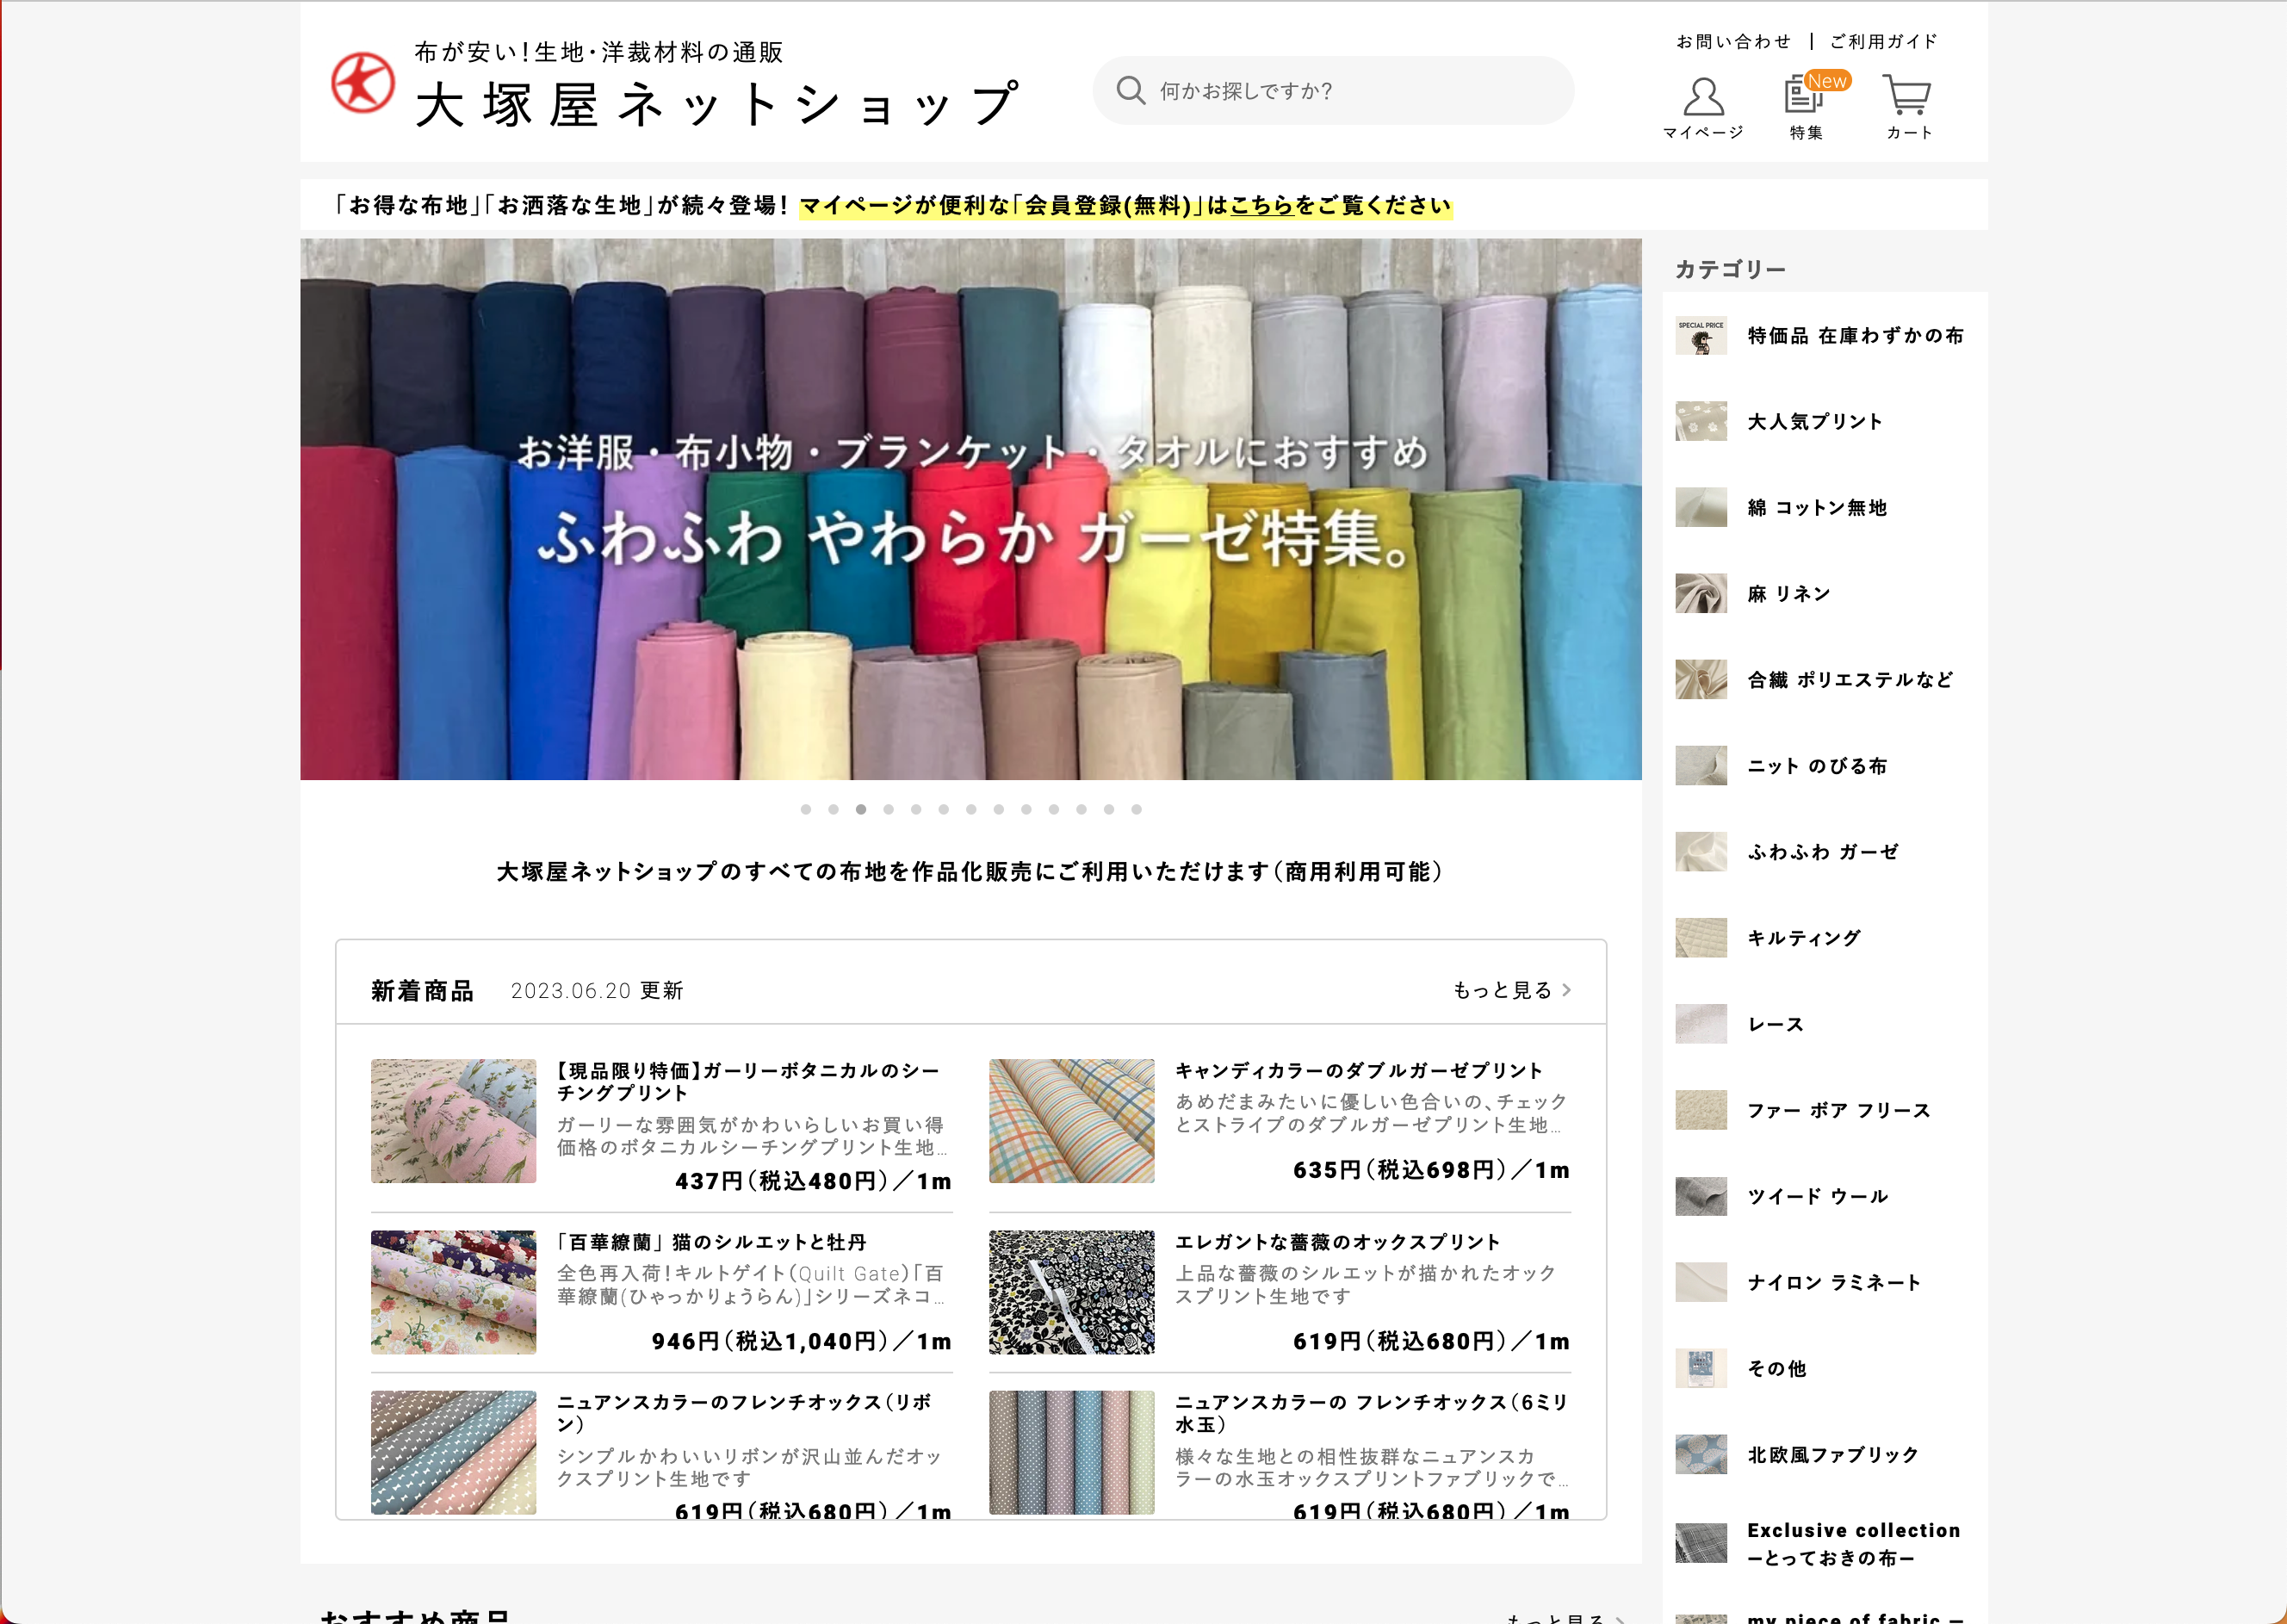Screen dimensions: 2287x1624
Task: Open キャンディカラーのダブルガーゼプリント product link
Action: coord(1358,1071)
